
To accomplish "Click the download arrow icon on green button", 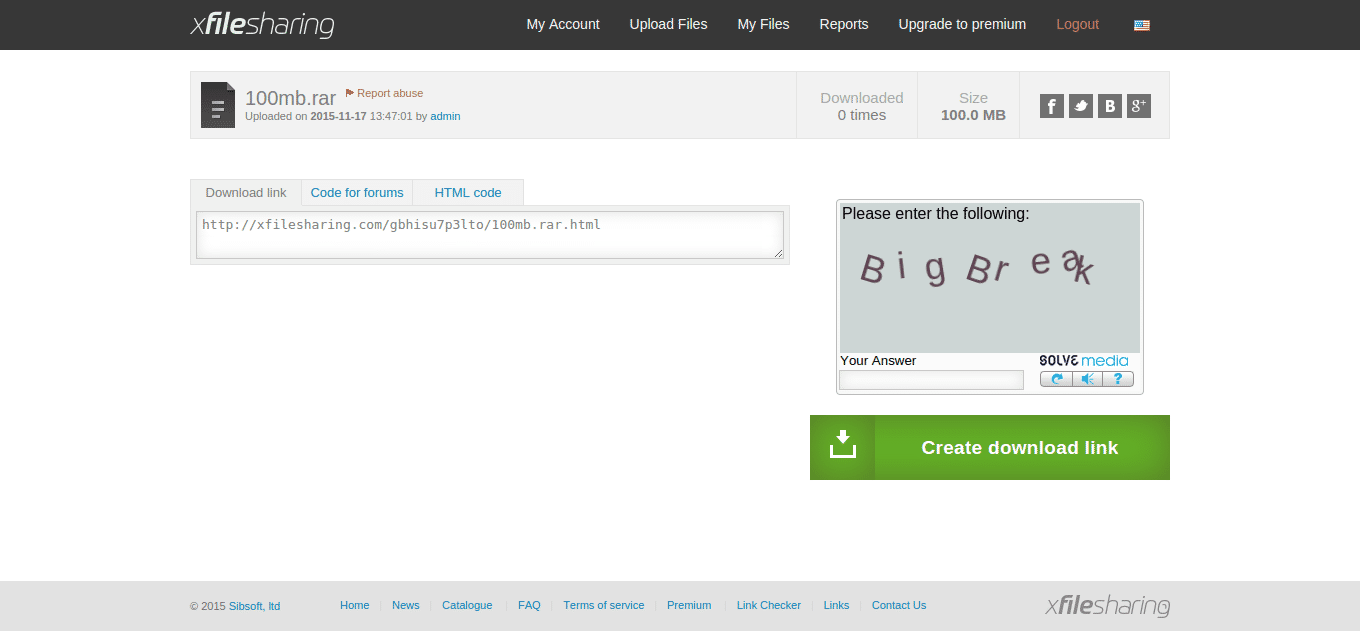I will tap(843, 444).
